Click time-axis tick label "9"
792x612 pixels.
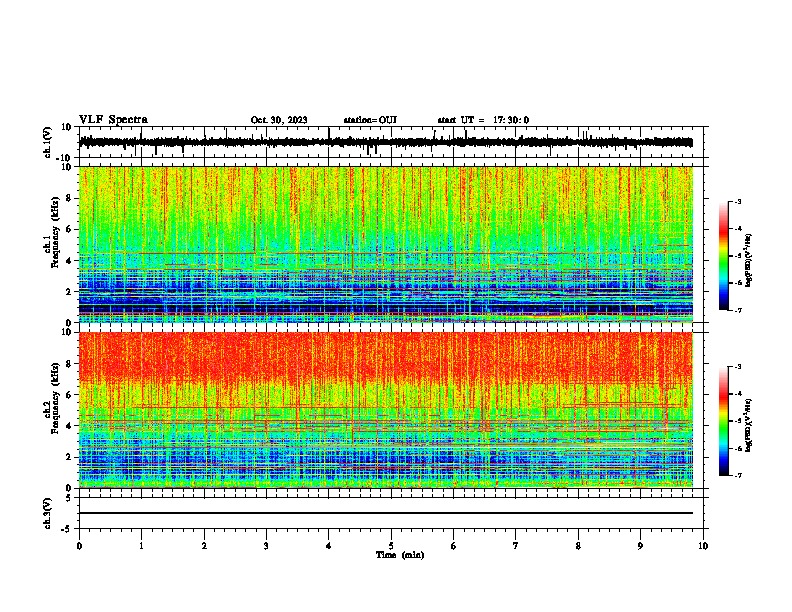[x=640, y=546]
